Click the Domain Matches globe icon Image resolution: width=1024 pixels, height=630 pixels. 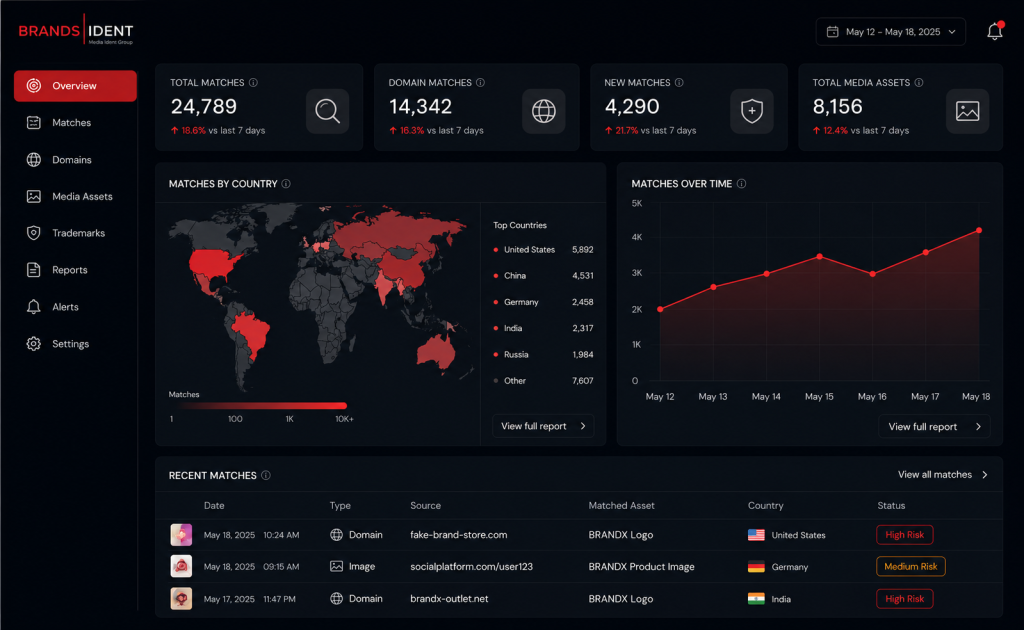click(543, 111)
